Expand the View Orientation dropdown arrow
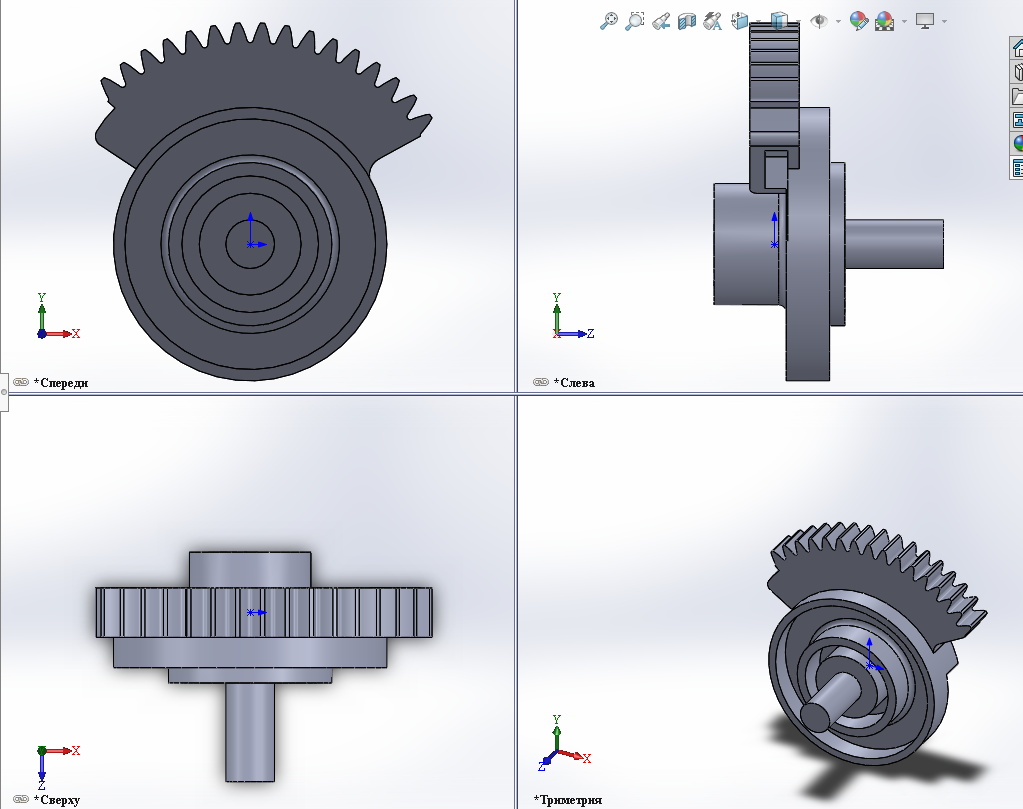This screenshot has height=809, width=1023. coord(759,22)
